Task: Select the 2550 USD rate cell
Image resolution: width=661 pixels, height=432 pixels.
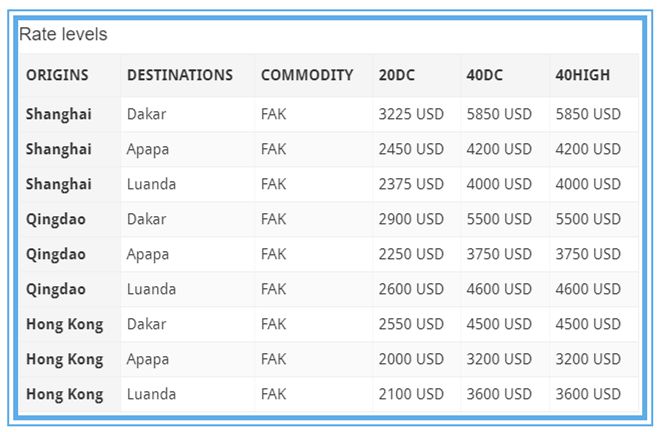Action: point(411,324)
